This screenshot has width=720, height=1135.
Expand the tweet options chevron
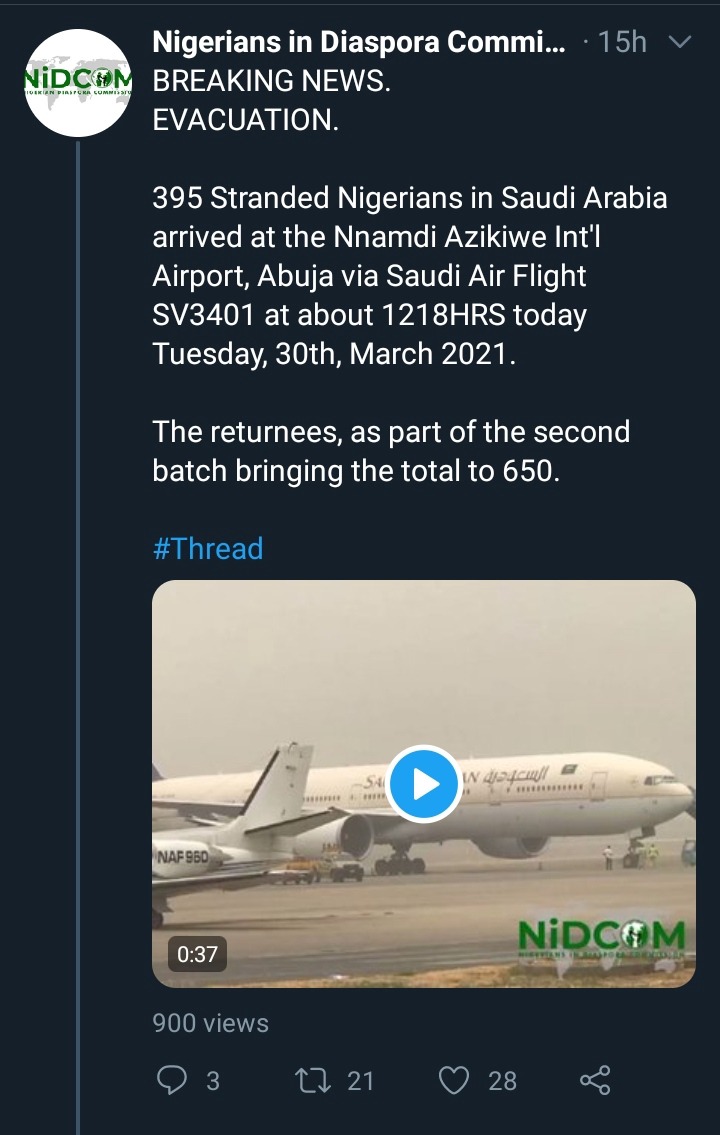click(680, 42)
